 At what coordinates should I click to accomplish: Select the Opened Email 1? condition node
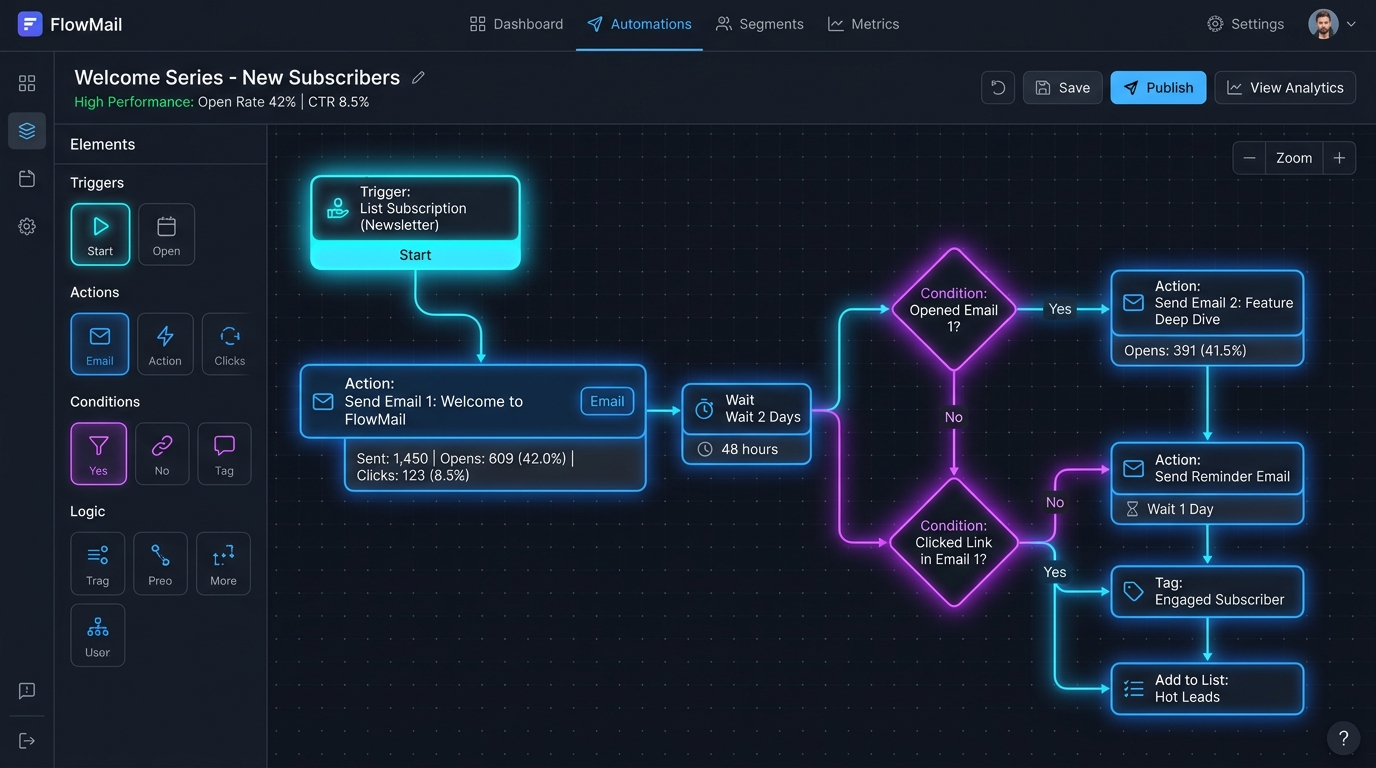pos(954,310)
